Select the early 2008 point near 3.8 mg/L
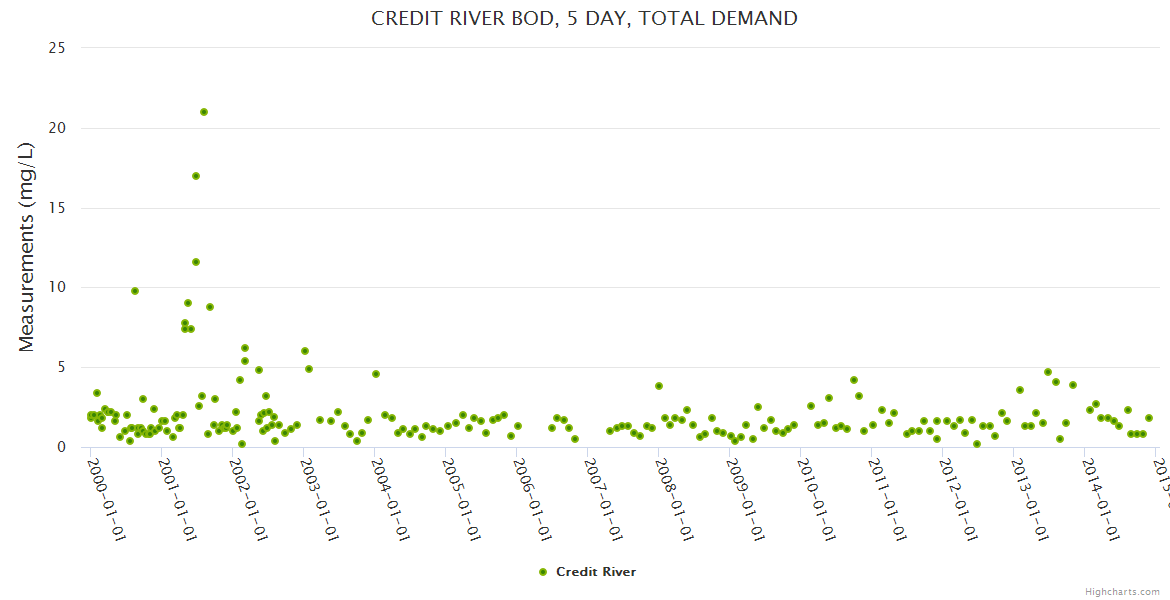The height and width of the screenshot is (600, 1170). click(659, 386)
